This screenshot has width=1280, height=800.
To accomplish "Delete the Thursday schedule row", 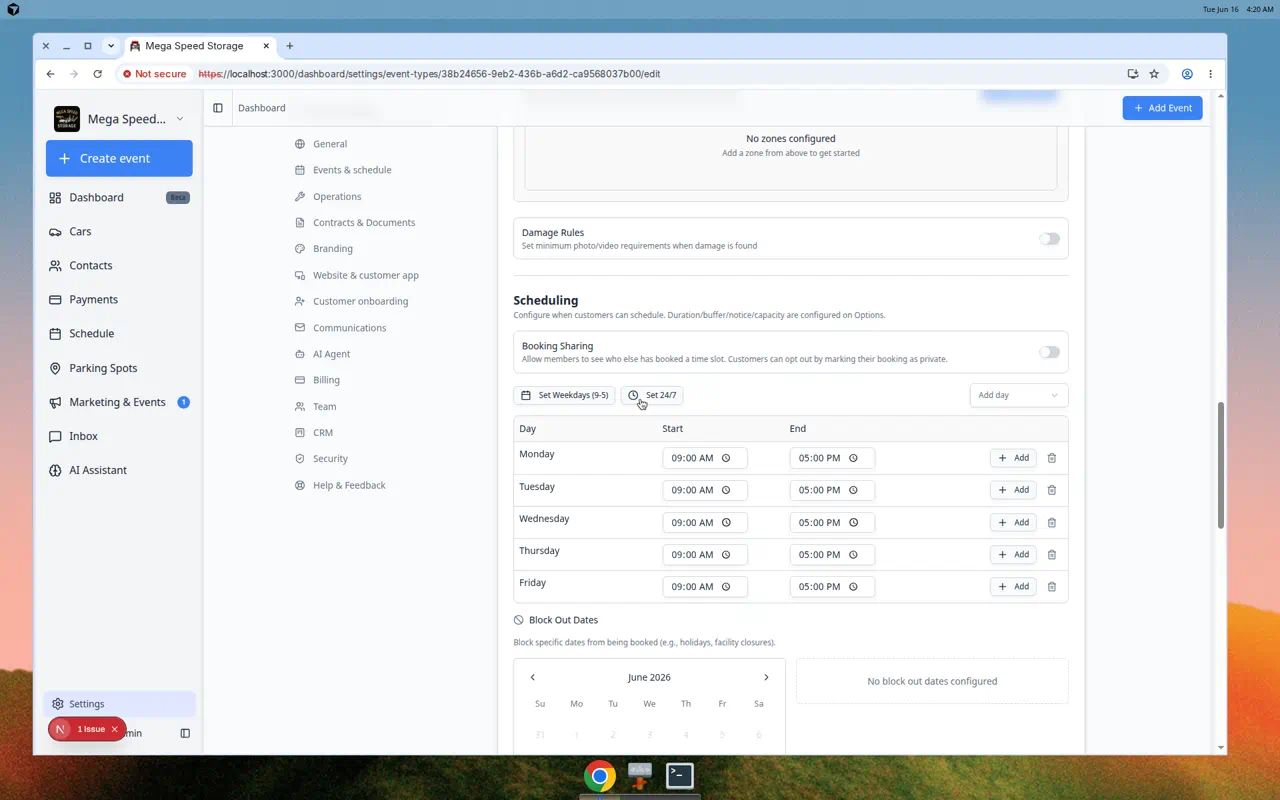I will (1051, 554).
